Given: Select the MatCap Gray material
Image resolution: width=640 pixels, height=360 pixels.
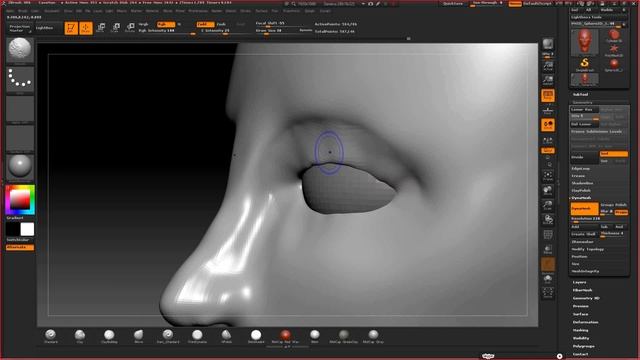Looking at the screenshot, I should (373, 336).
